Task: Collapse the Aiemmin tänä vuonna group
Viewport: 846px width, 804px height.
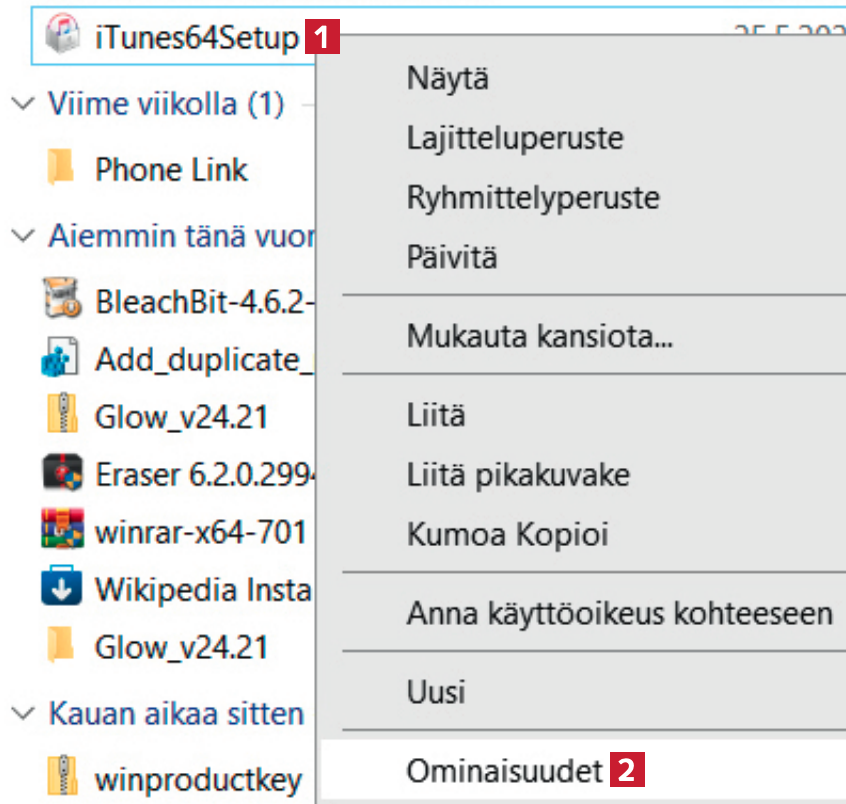Action: pos(20,237)
